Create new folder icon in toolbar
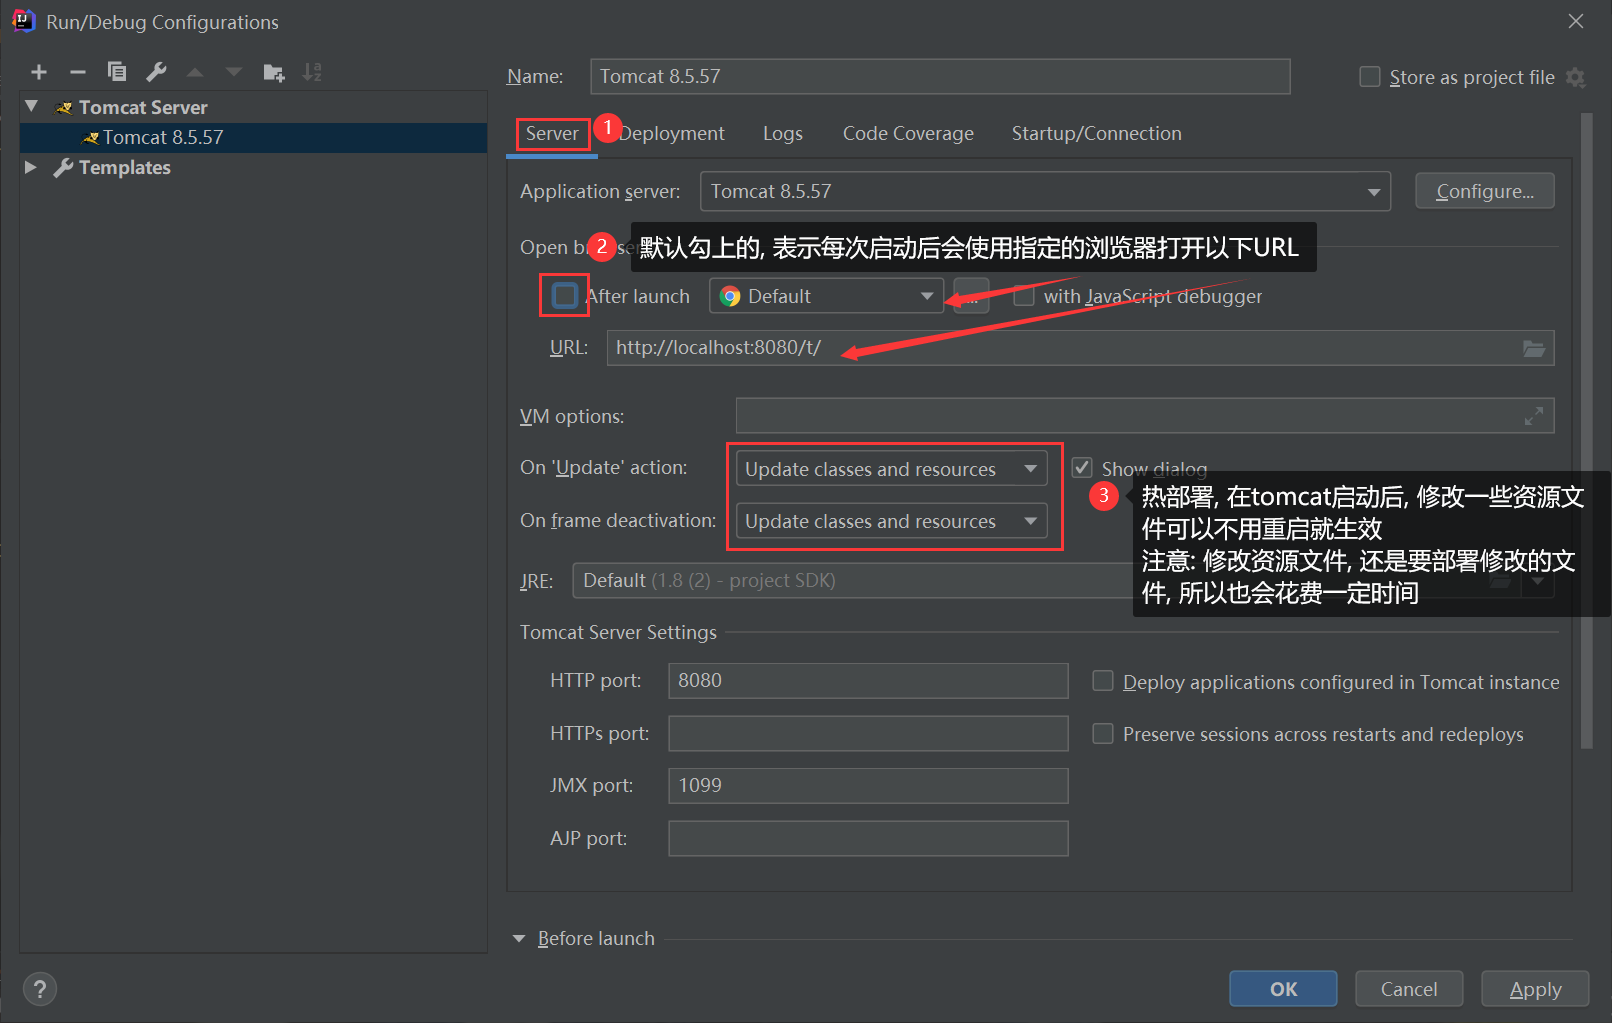Image resolution: width=1612 pixels, height=1023 pixels. (274, 72)
